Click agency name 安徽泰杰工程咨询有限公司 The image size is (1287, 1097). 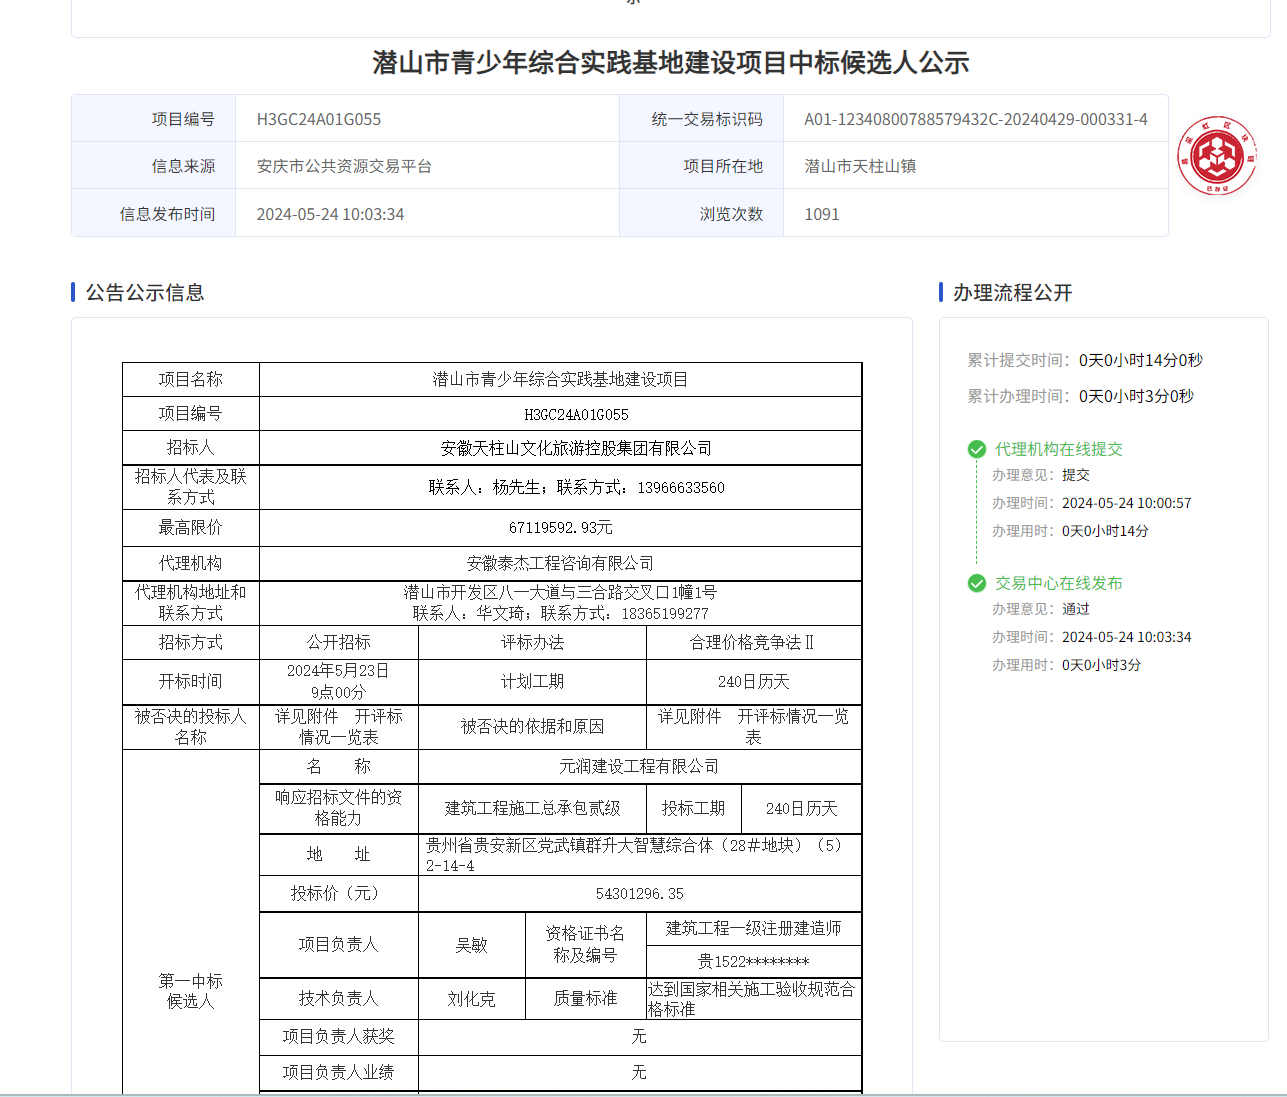tap(560, 563)
